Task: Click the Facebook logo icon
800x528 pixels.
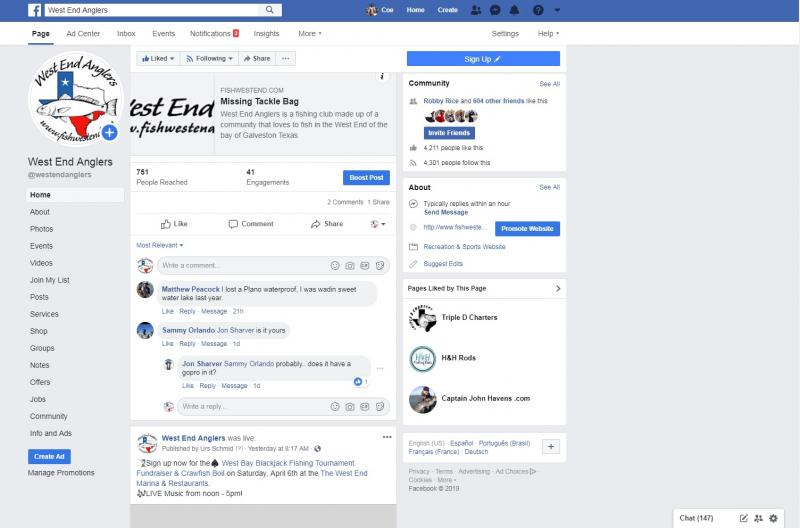Action: [35, 10]
